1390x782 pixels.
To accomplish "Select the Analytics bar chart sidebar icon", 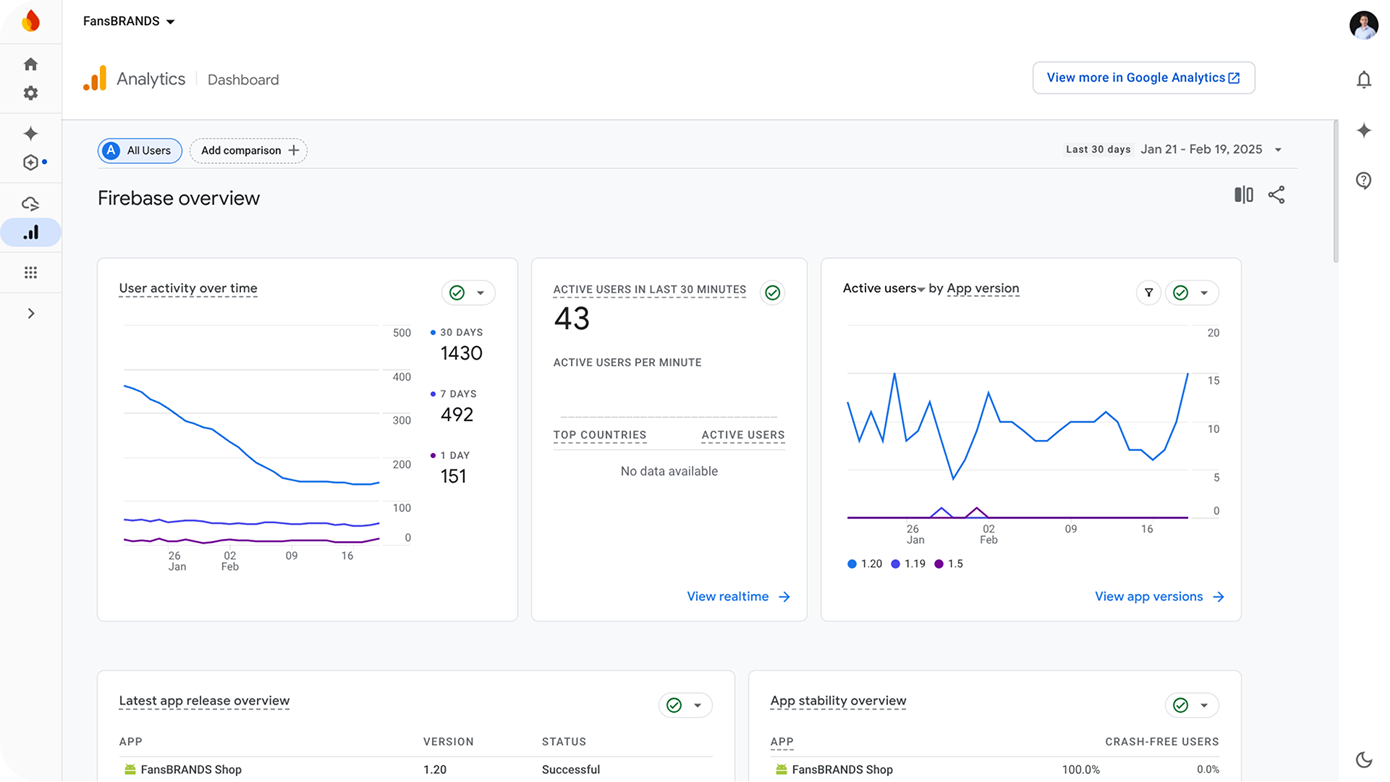I will (31, 233).
